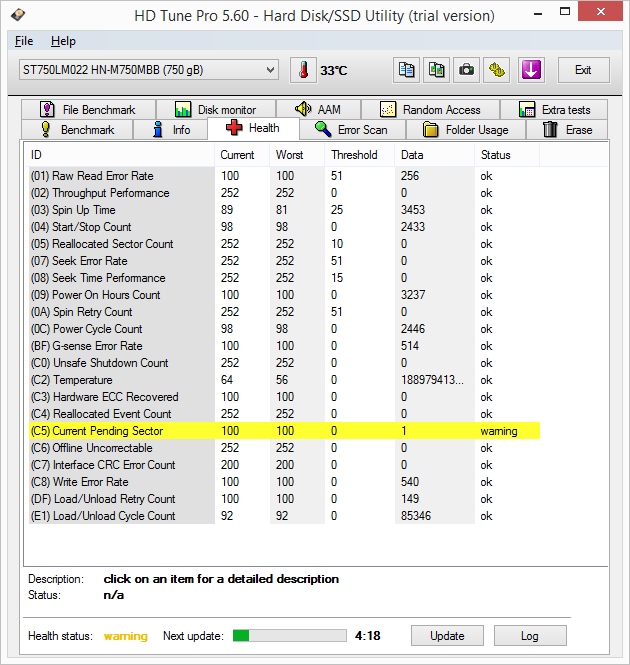This screenshot has width=630, height=665.
Task: Click the Data column header
Action: [435, 155]
